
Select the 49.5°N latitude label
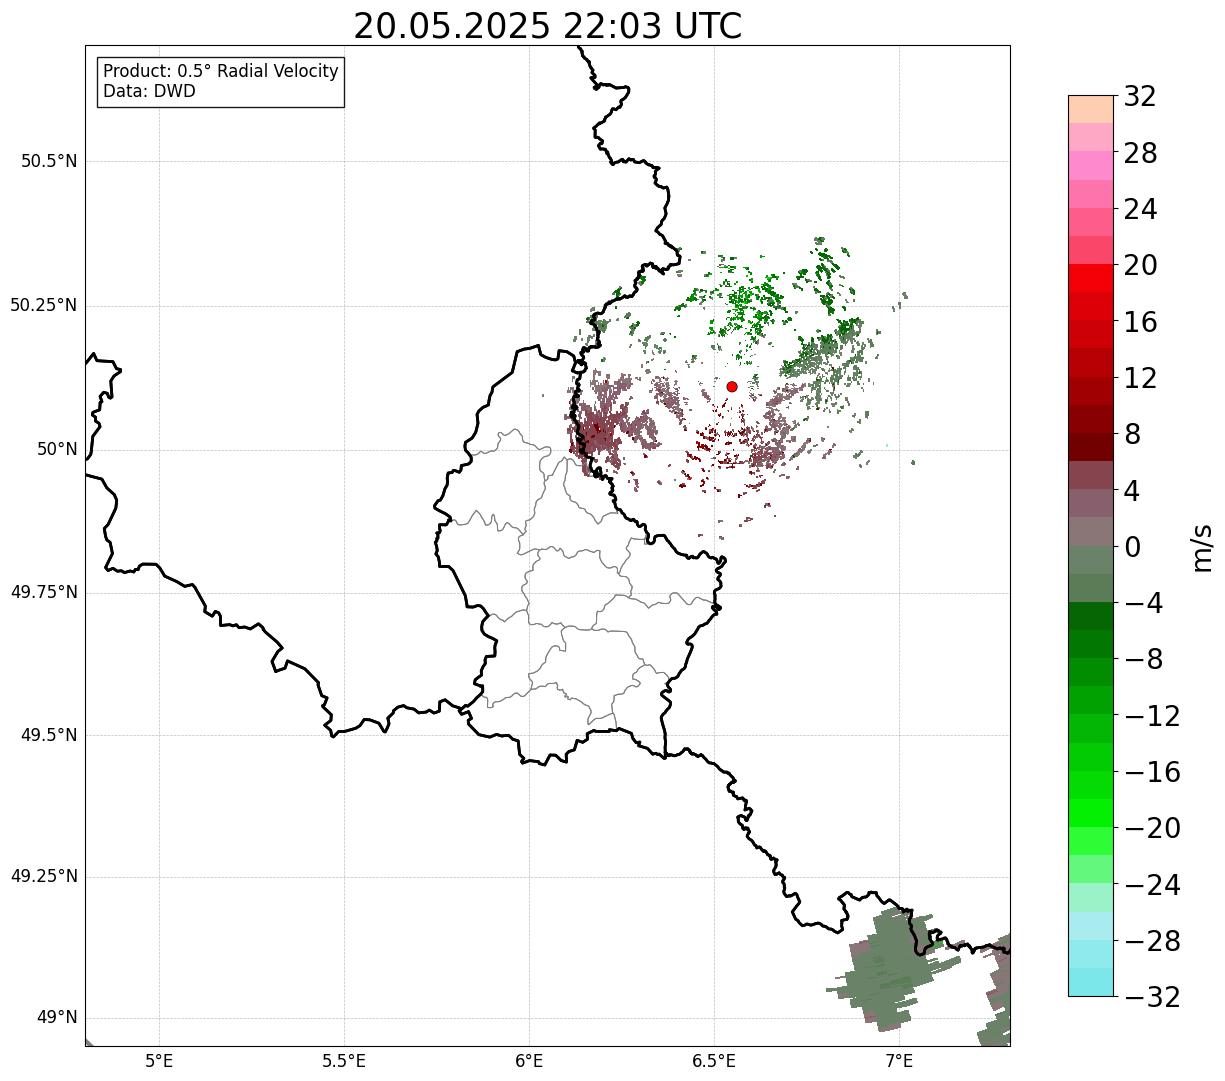[49, 735]
